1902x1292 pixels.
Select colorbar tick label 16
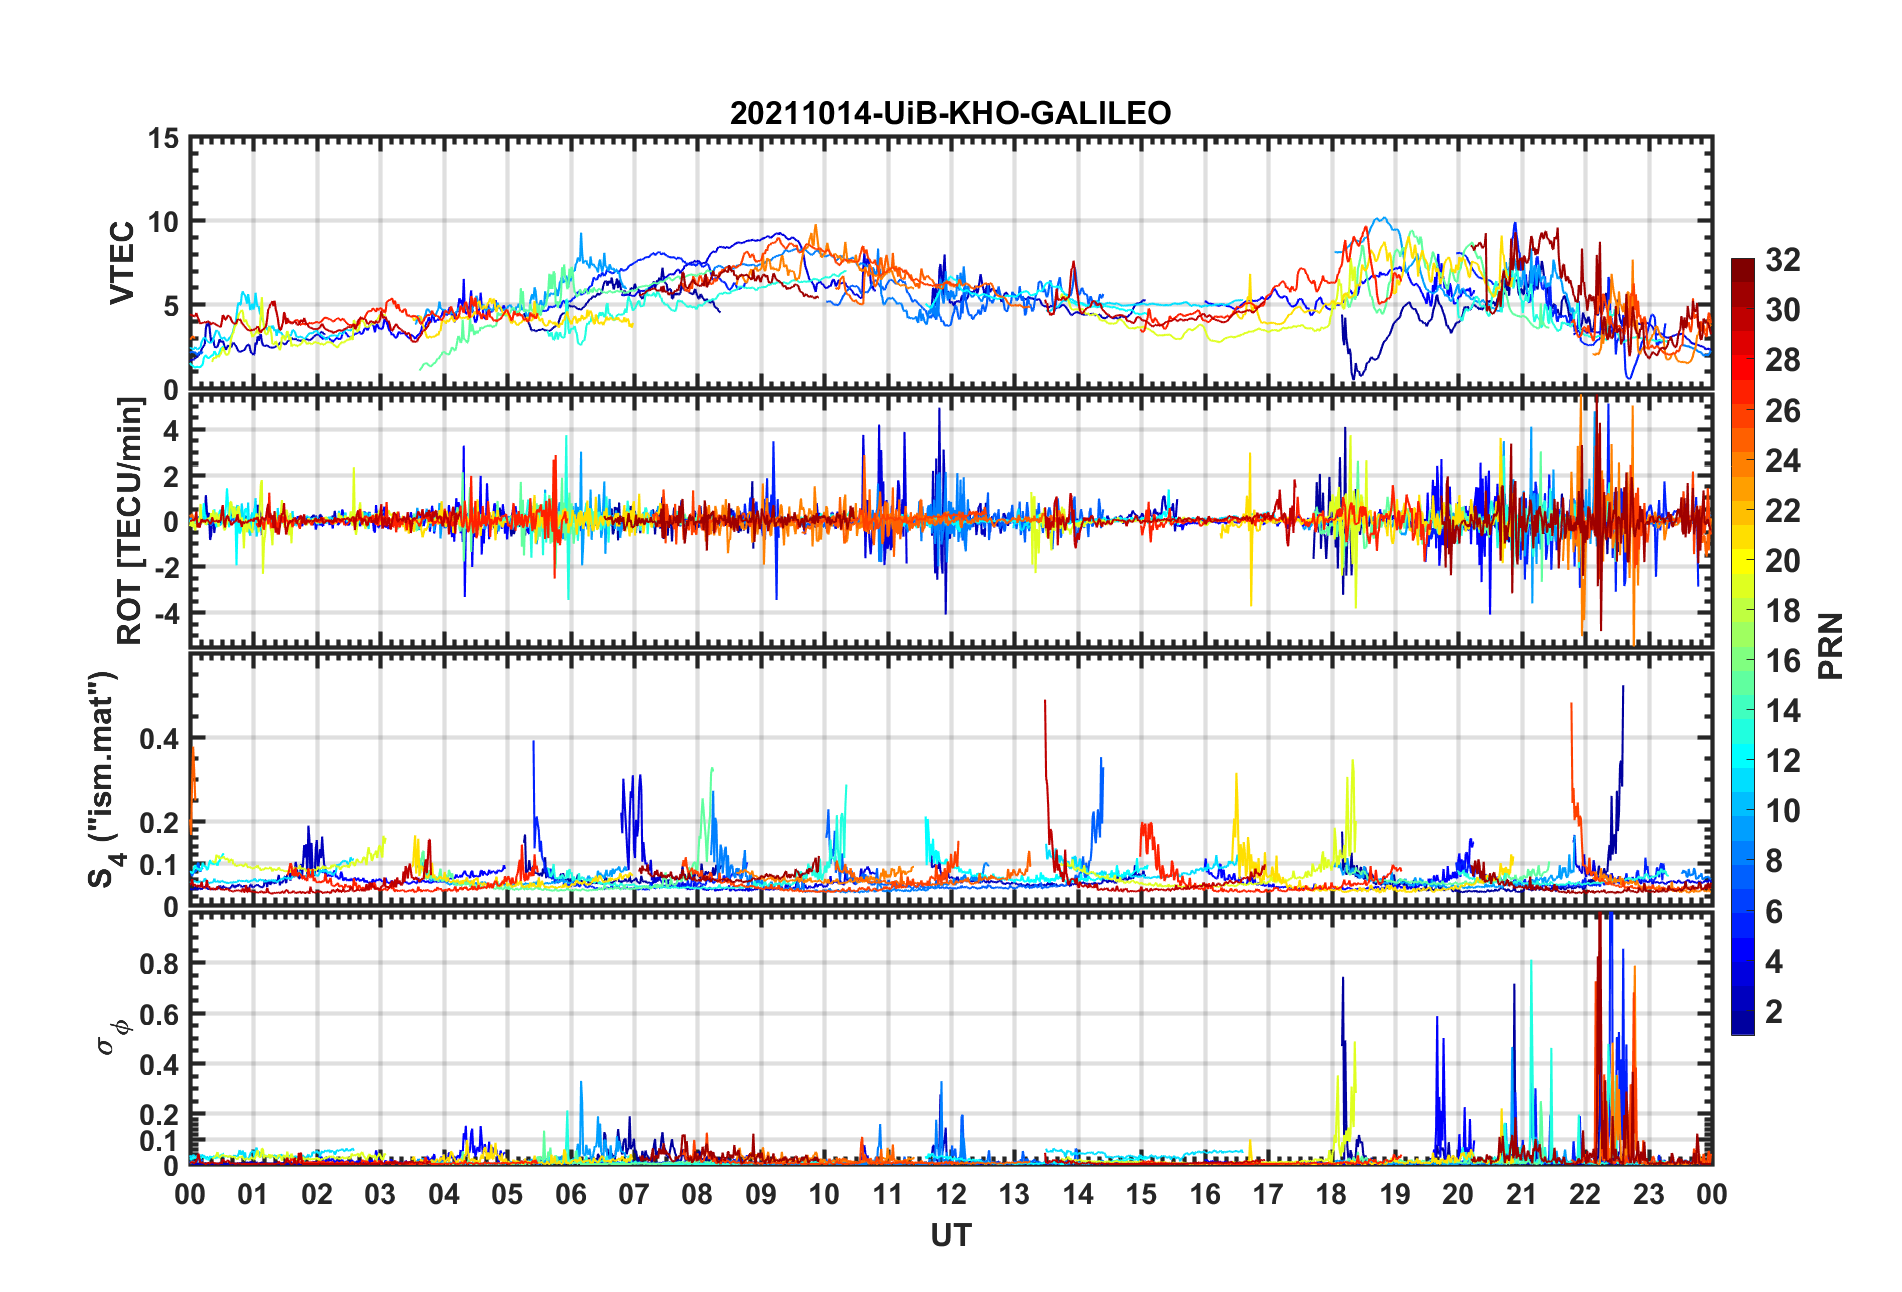1783,661
